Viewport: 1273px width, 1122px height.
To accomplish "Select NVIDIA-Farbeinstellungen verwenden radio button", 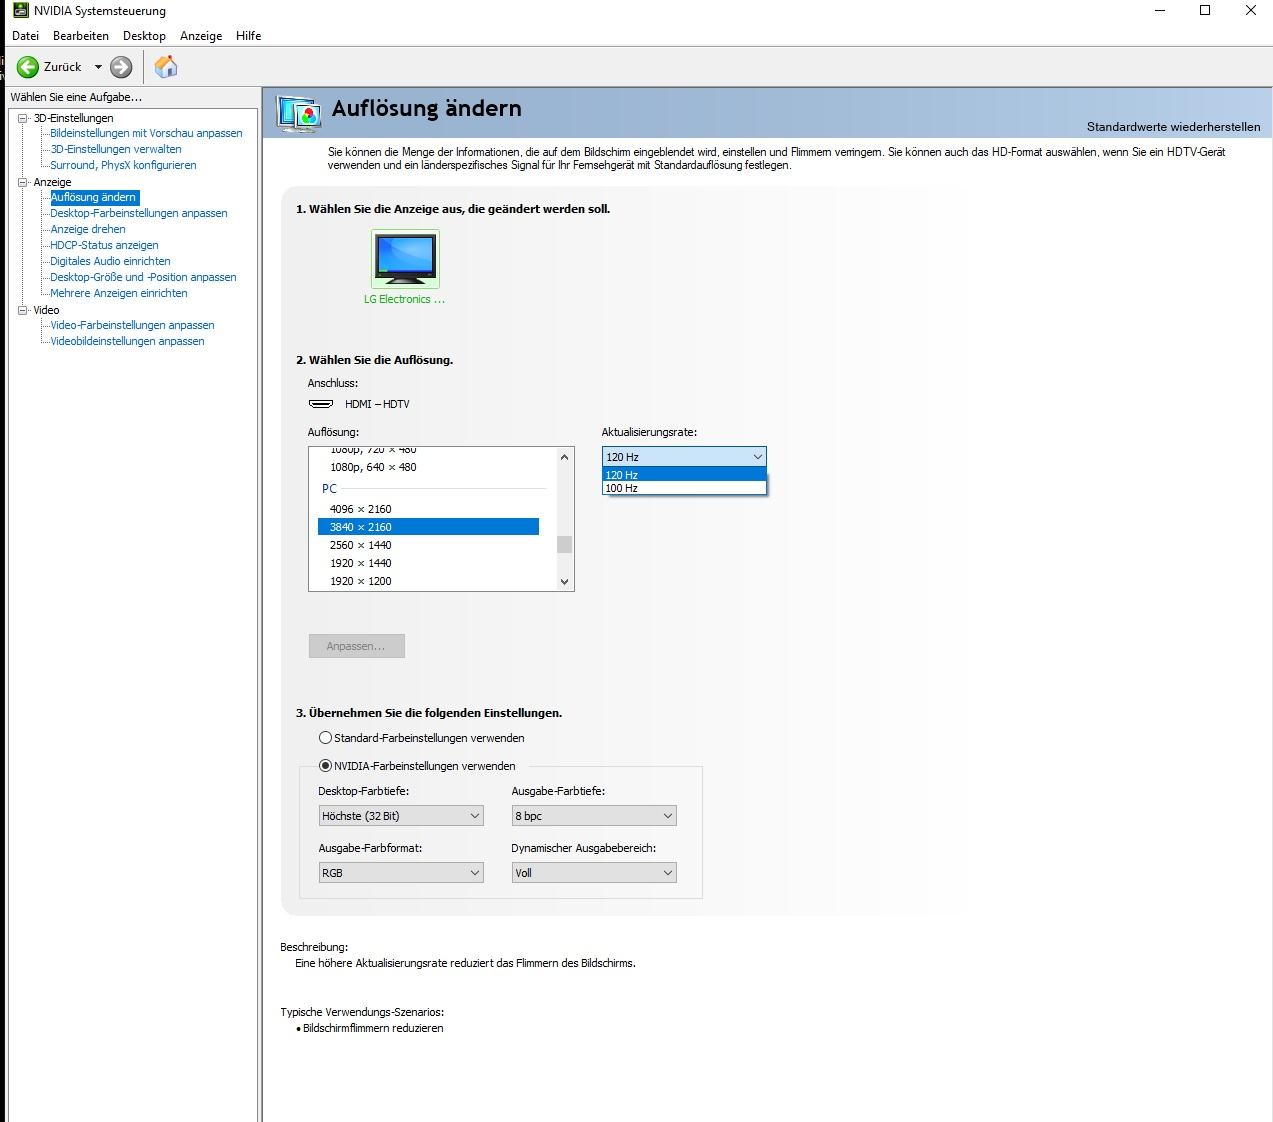I will [x=325, y=766].
